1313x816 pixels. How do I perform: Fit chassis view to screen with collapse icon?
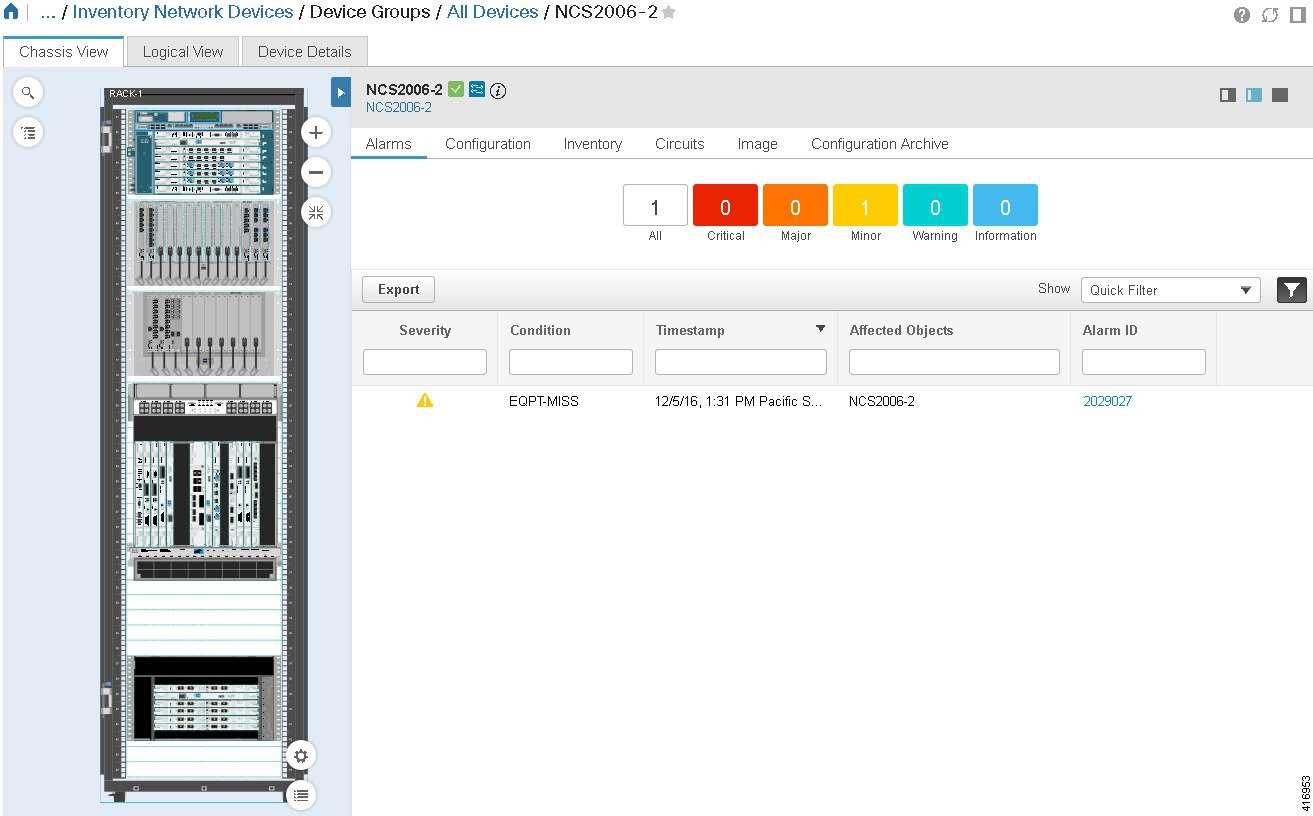[x=315, y=212]
